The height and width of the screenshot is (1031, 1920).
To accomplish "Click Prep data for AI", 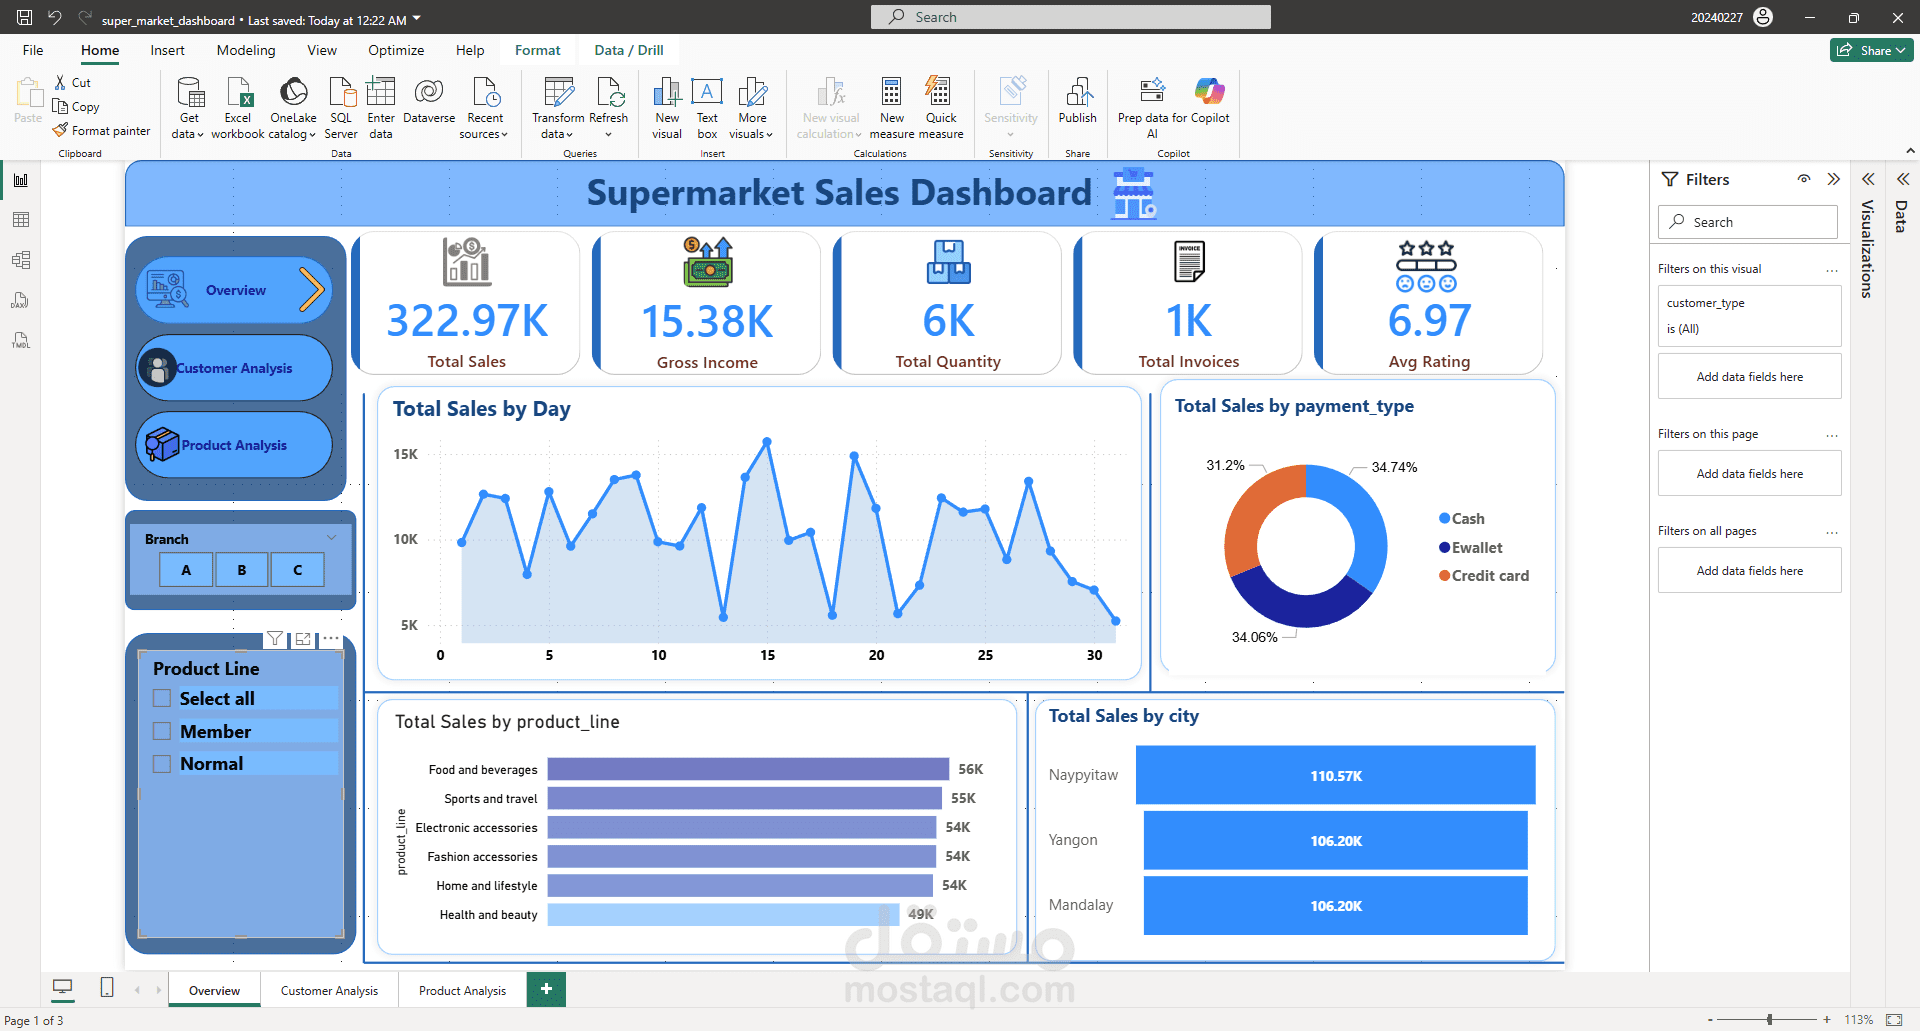I will pyautogui.click(x=1152, y=108).
